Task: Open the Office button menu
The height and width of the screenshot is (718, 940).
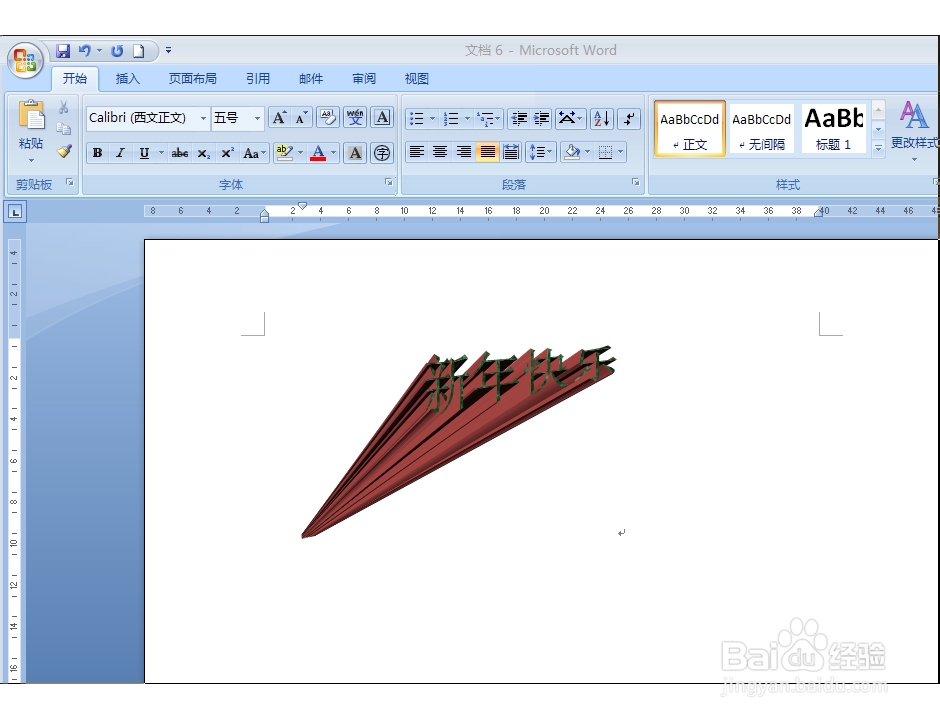Action: (25, 61)
